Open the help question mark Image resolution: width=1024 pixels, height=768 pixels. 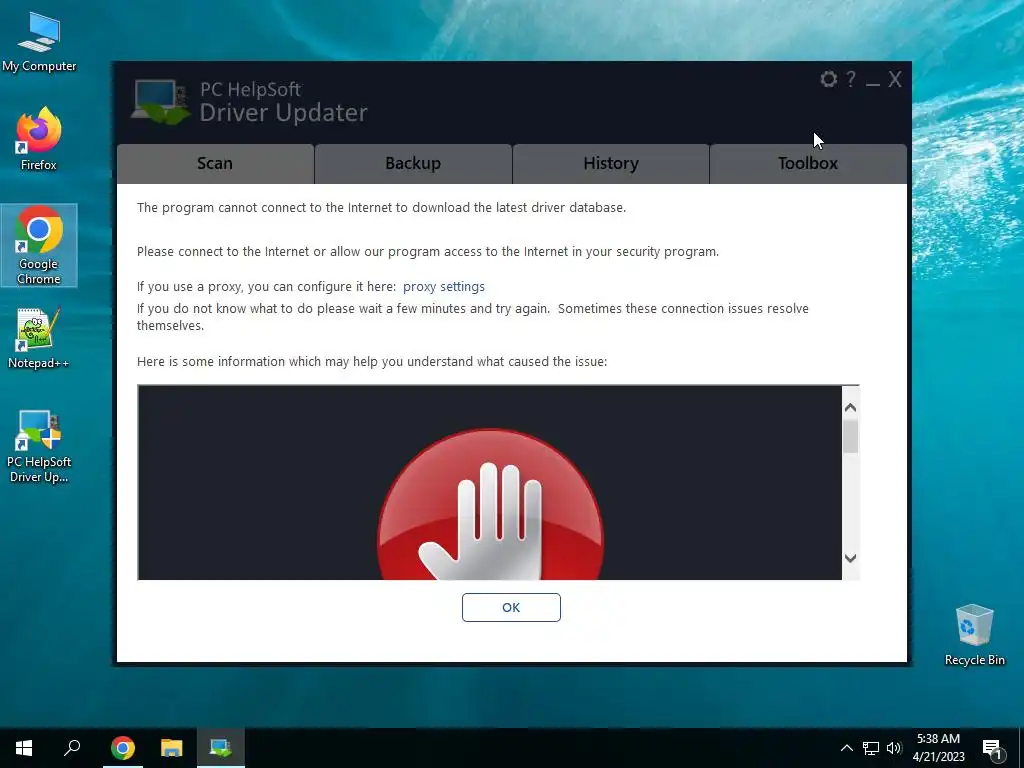click(x=850, y=79)
